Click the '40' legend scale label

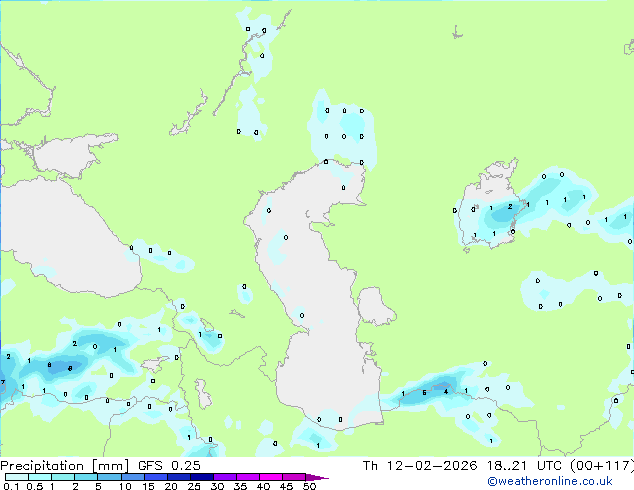pyautogui.click(x=263, y=486)
